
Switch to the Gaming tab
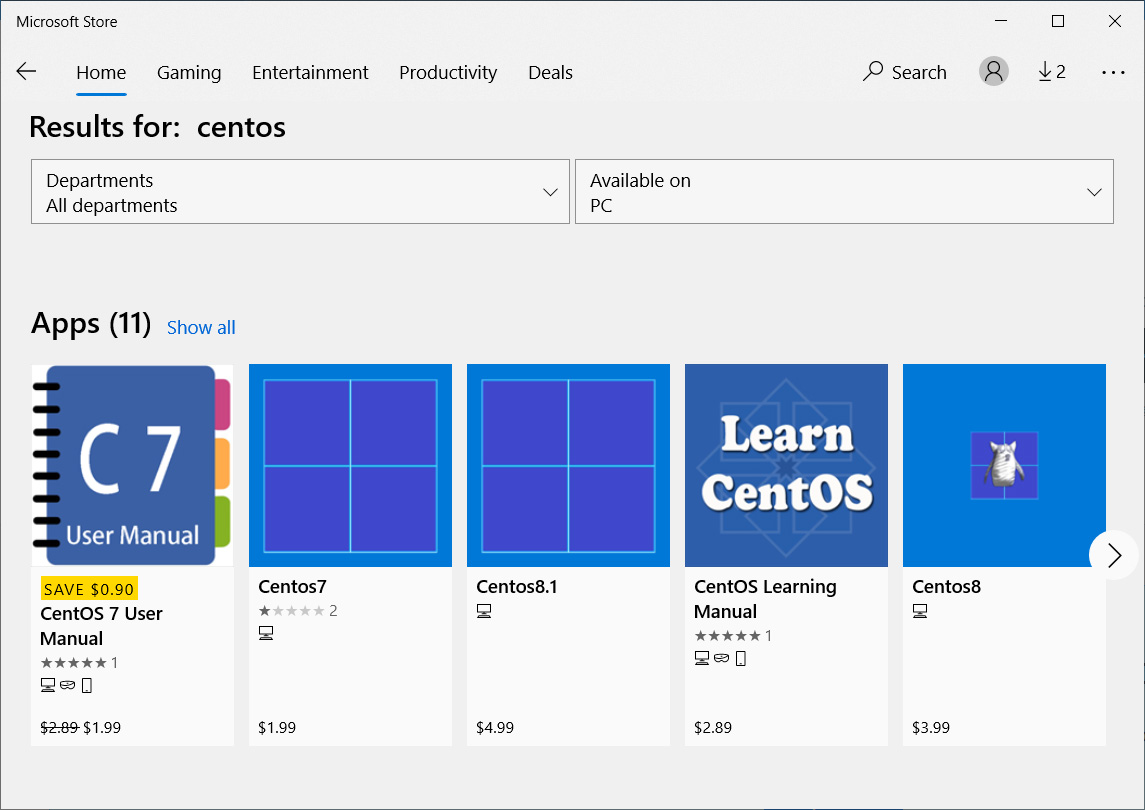click(189, 72)
